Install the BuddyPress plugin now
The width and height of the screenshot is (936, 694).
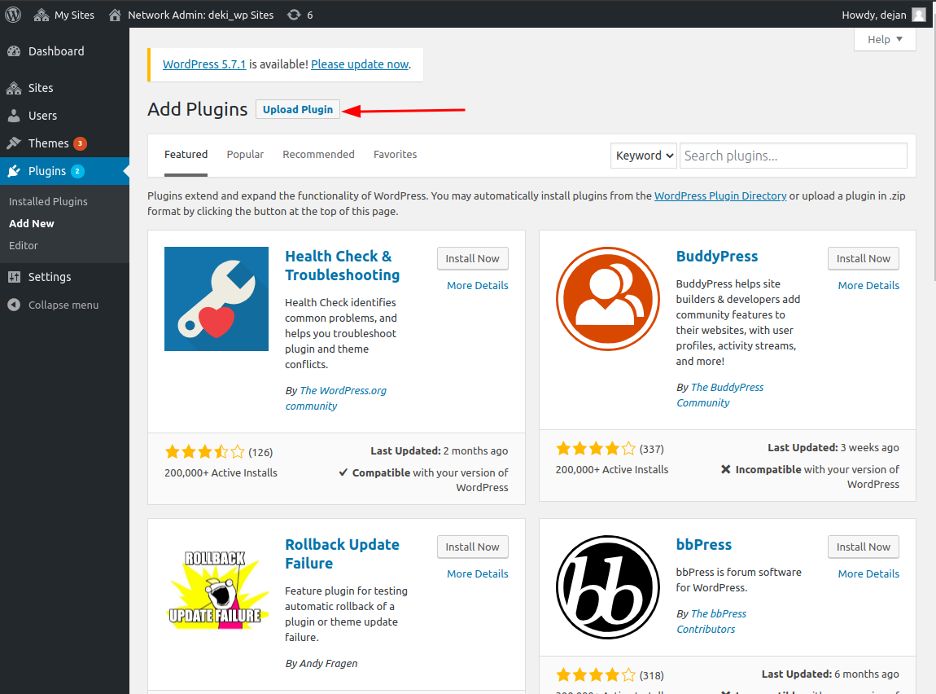pos(863,258)
